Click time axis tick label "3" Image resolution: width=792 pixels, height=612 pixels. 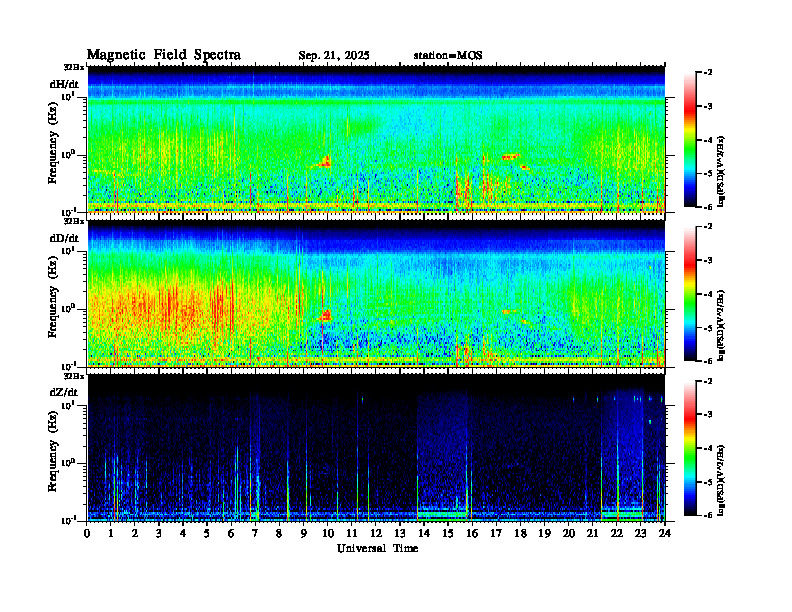coord(159,533)
